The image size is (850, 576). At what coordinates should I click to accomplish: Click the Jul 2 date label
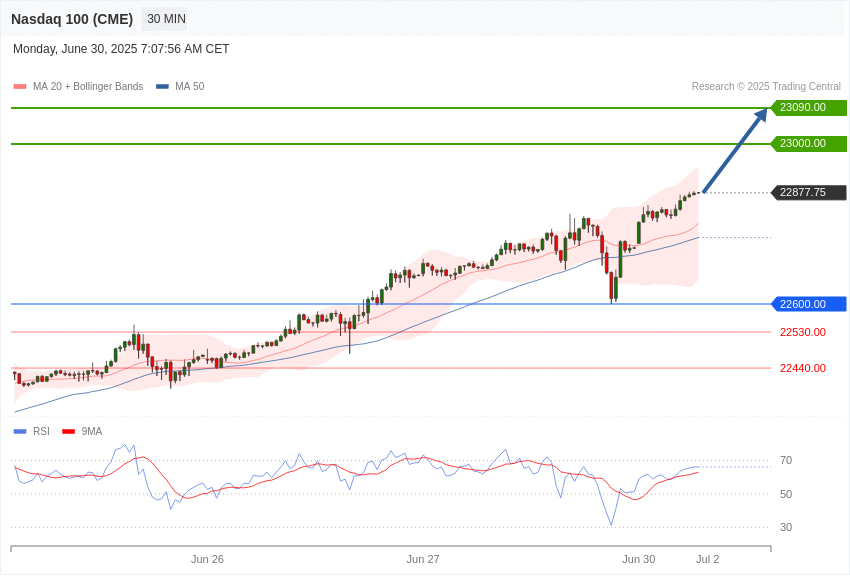coord(707,559)
